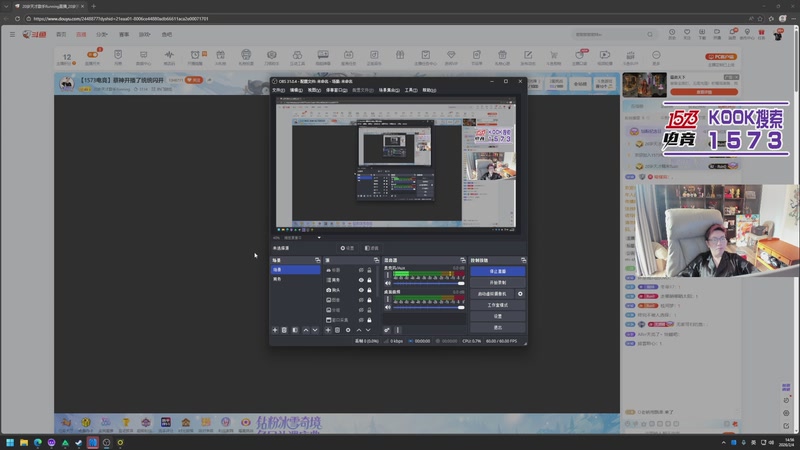
Task: Click the search magnifier icon on Douyu
Action: [x=649, y=34]
